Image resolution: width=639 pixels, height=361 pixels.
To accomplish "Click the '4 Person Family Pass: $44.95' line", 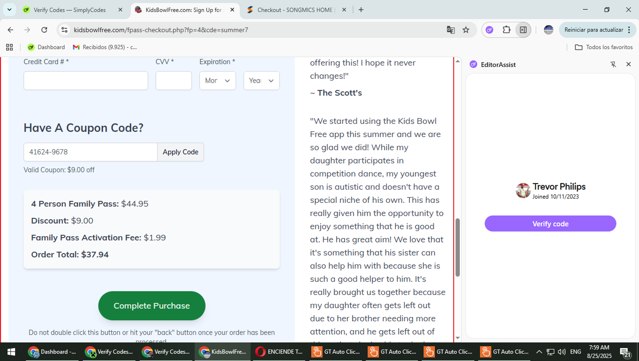I will [90, 204].
